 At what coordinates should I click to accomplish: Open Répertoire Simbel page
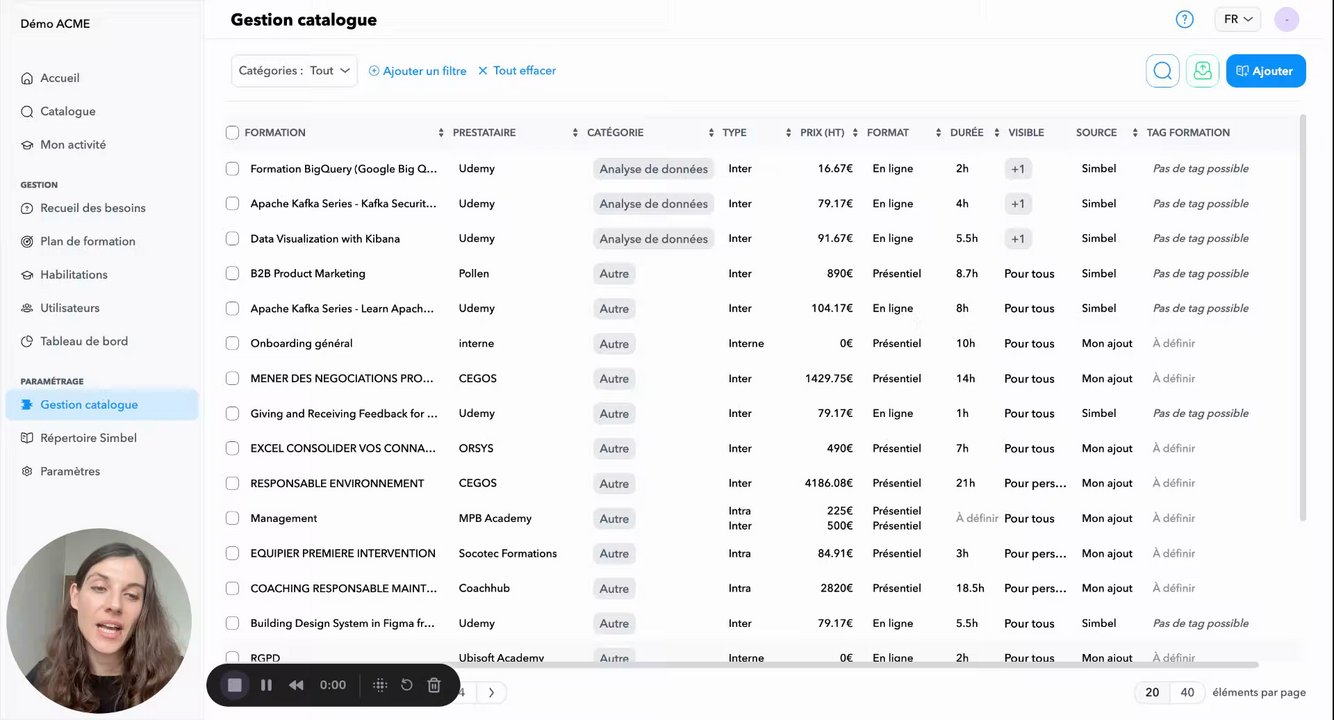pos(88,438)
